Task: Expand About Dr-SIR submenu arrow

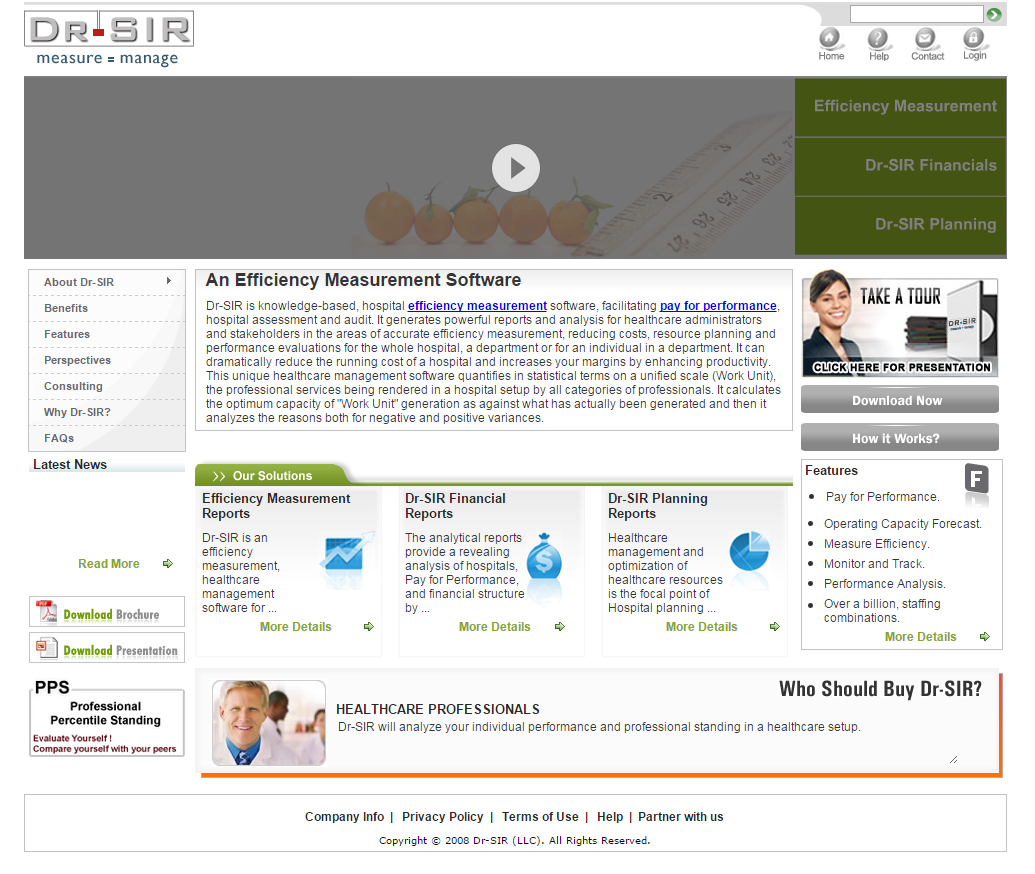Action: coord(169,281)
